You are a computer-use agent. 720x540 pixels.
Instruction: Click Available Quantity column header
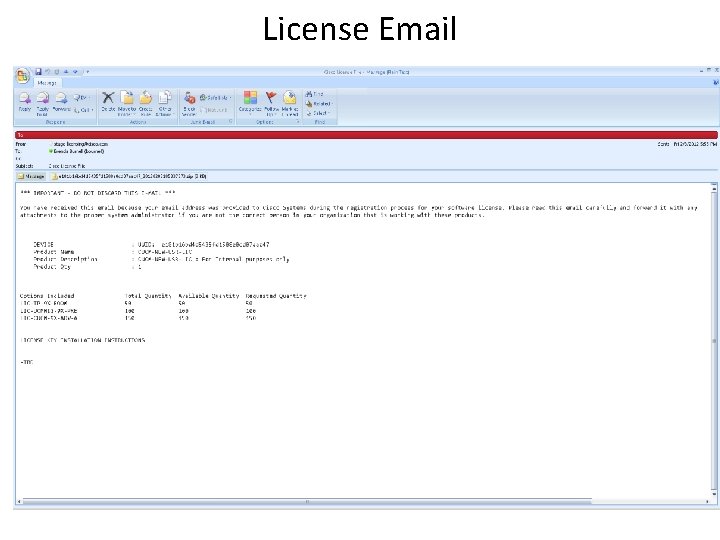(209, 296)
